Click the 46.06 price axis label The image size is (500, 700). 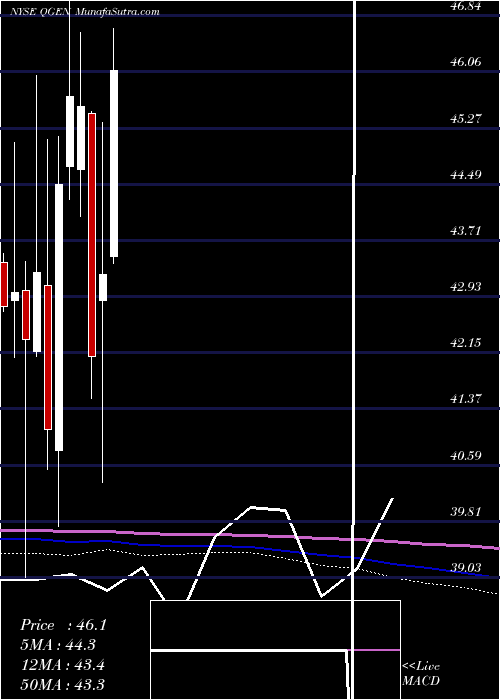467,62
